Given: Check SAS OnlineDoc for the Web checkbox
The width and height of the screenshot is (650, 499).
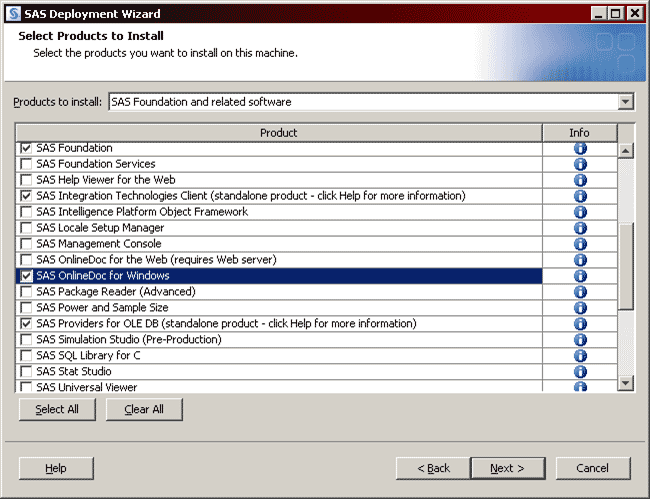Looking at the screenshot, I should [26, 259].
